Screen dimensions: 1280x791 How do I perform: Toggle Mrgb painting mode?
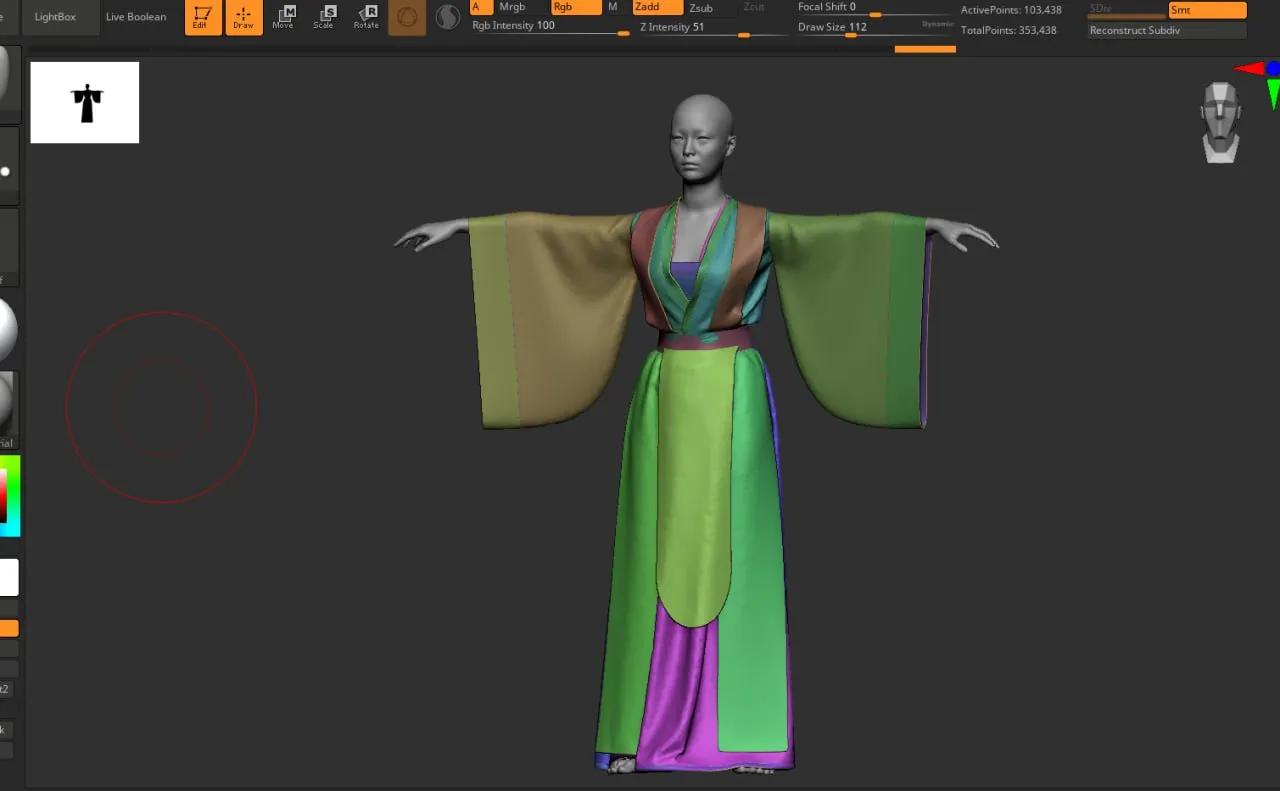tap(512, 7)
